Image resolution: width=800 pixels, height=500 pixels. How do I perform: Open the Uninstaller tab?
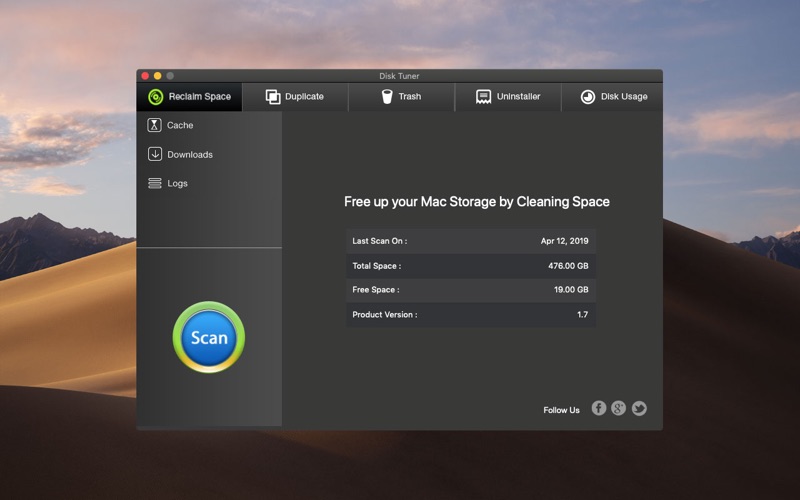[x=508, y=97]
